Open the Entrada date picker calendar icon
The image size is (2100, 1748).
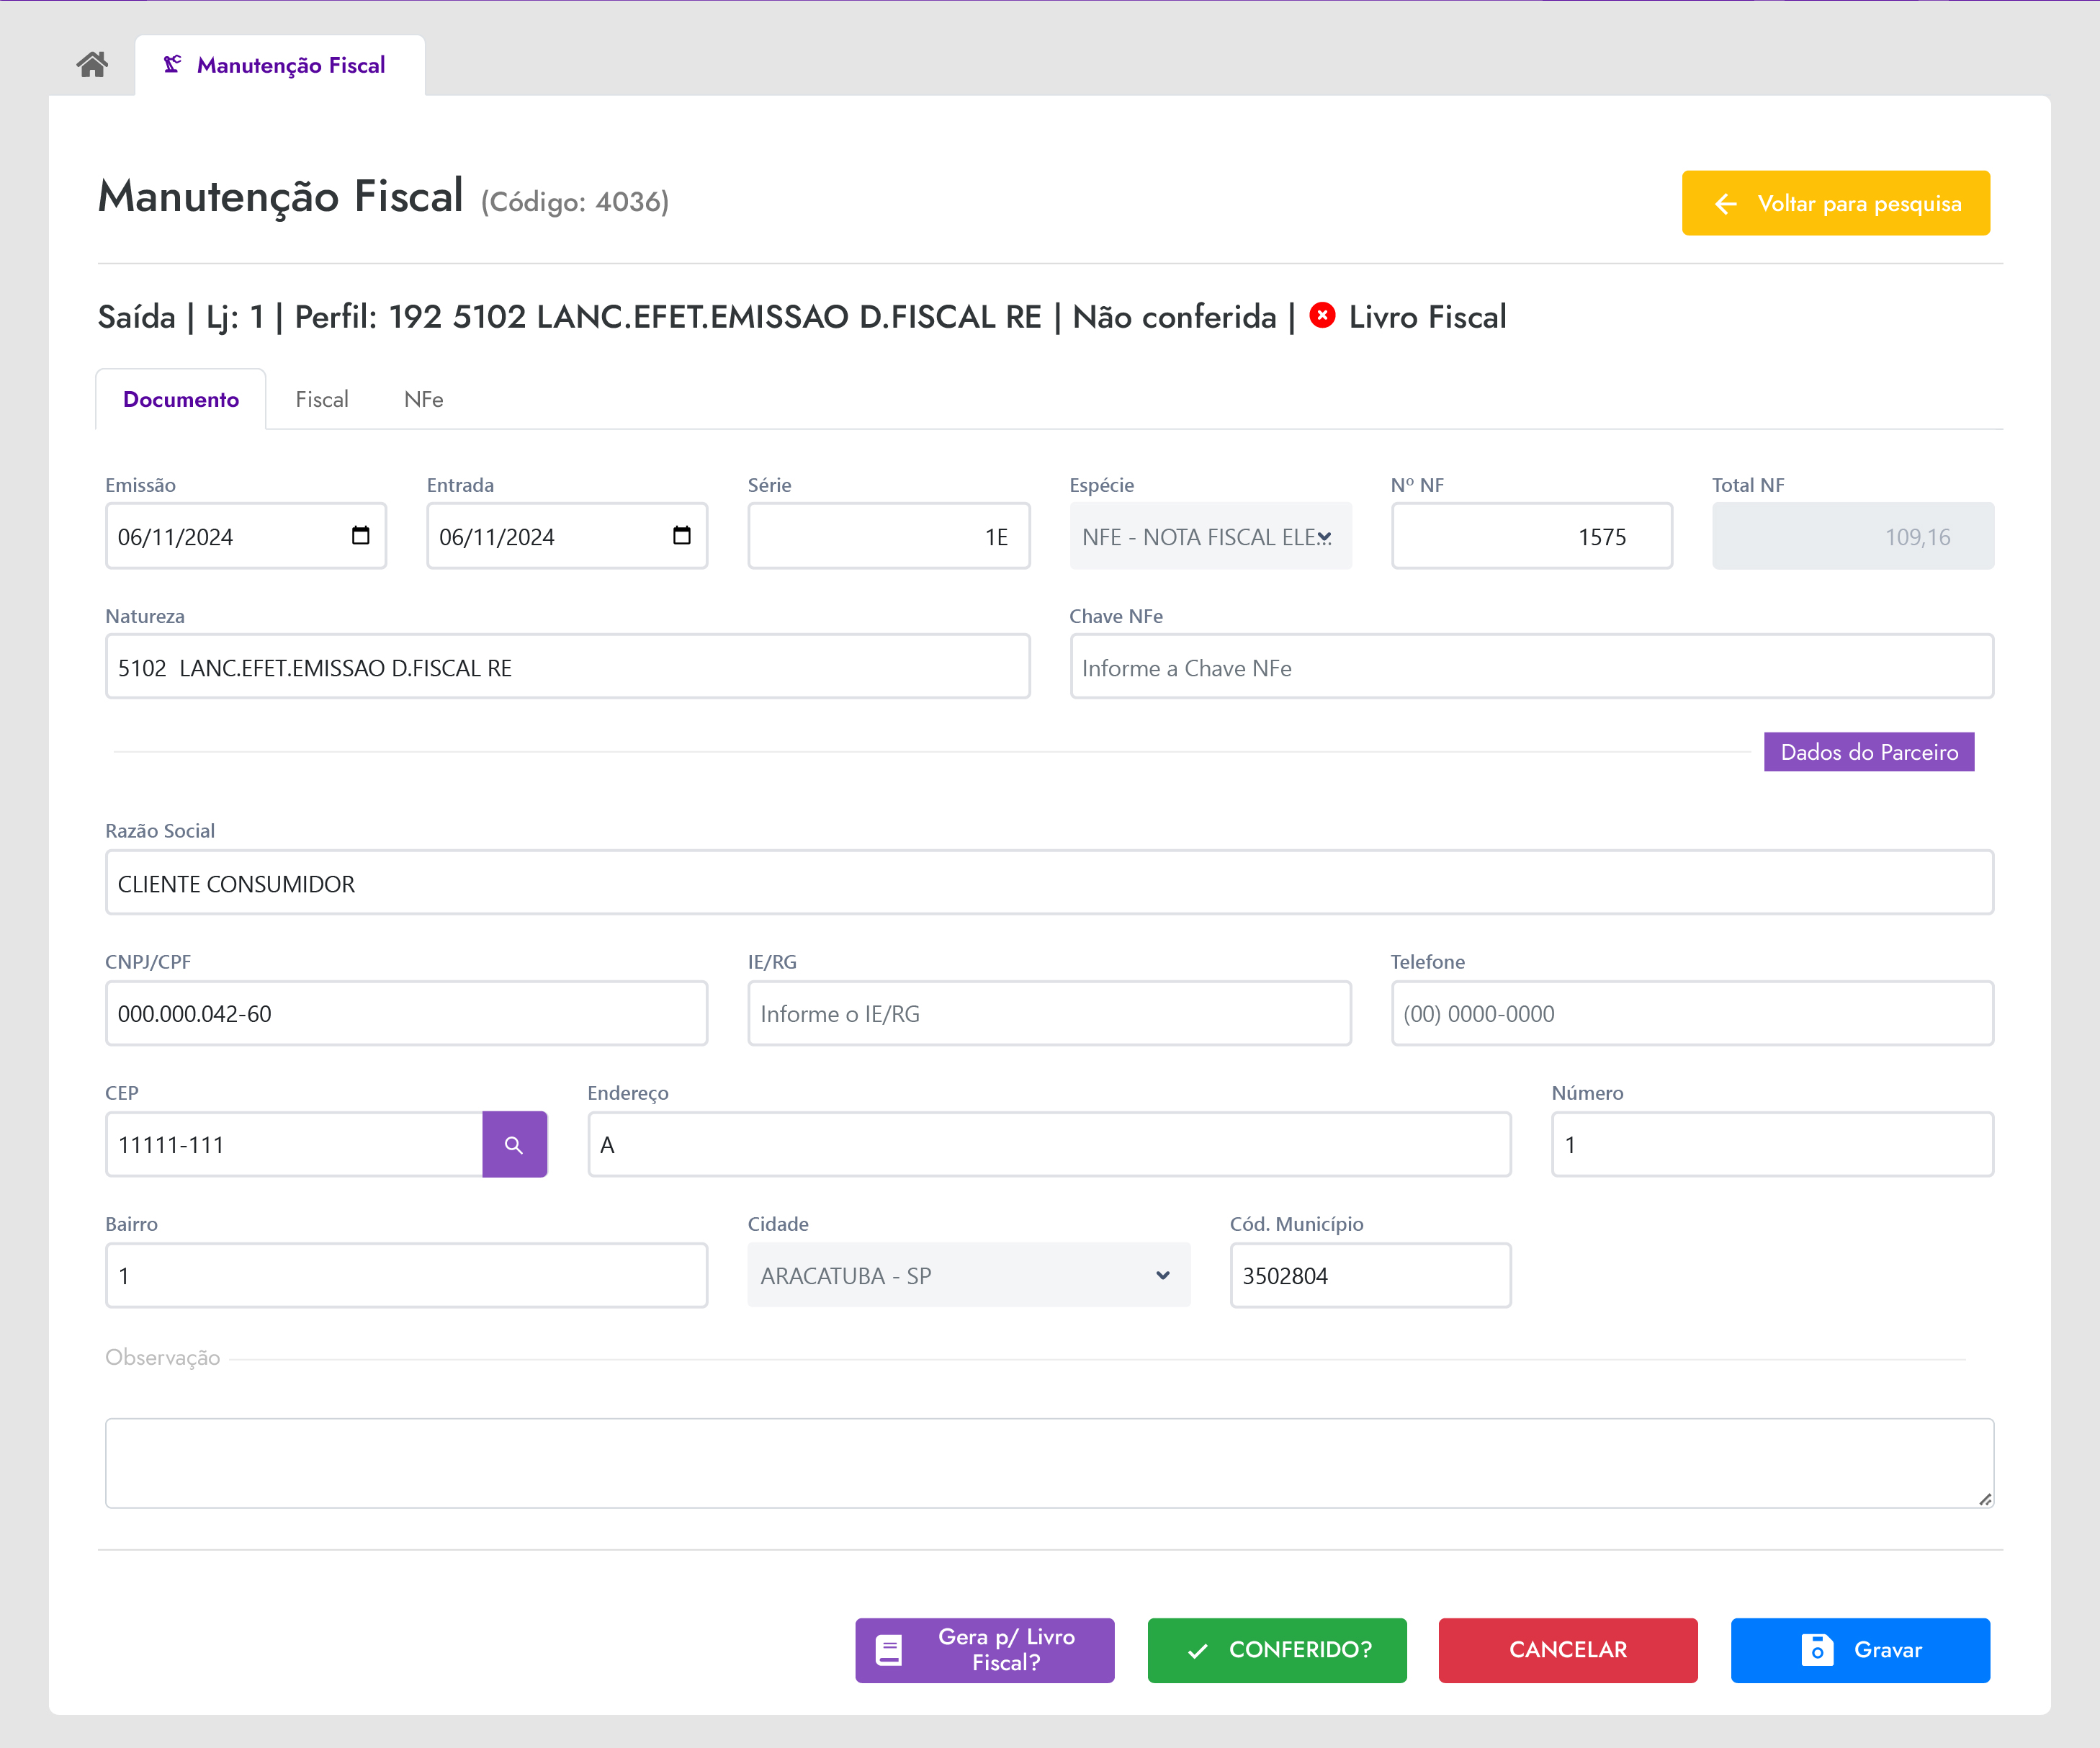681,536
